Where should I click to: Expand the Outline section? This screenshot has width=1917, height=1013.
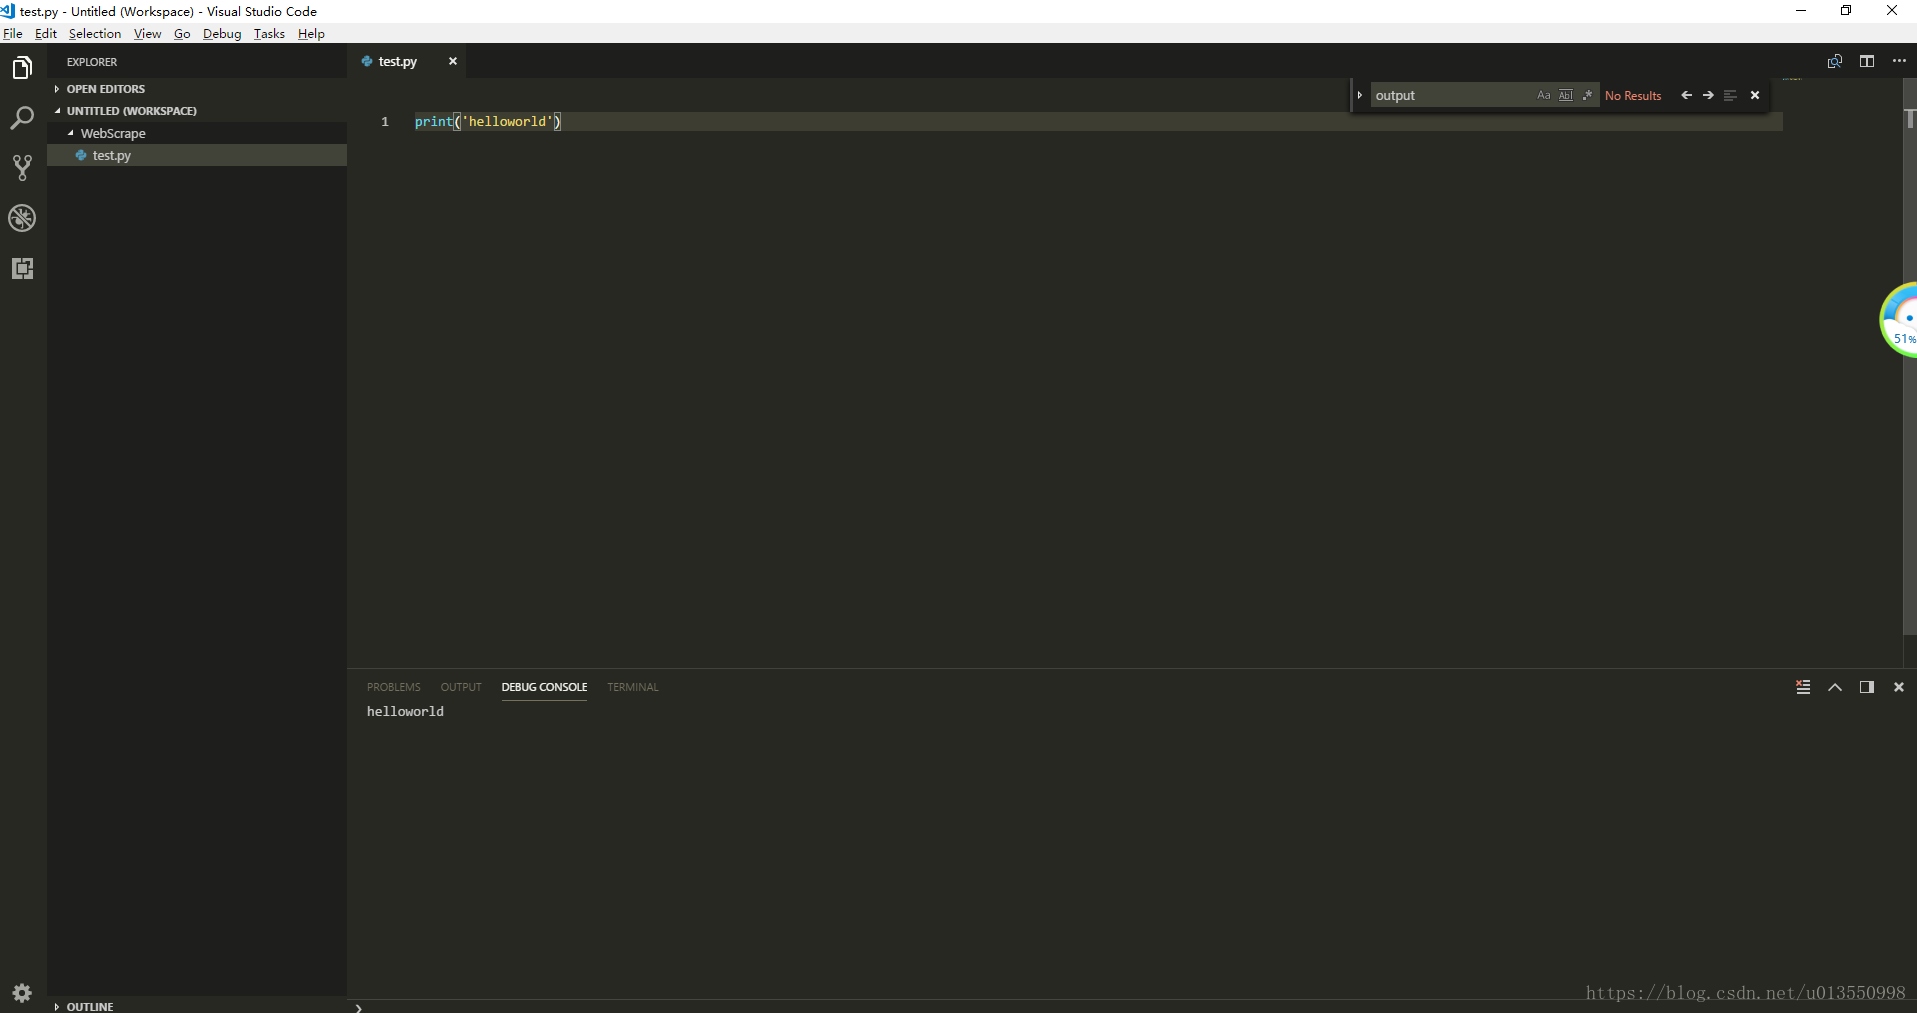click(x=57, y=1006)
